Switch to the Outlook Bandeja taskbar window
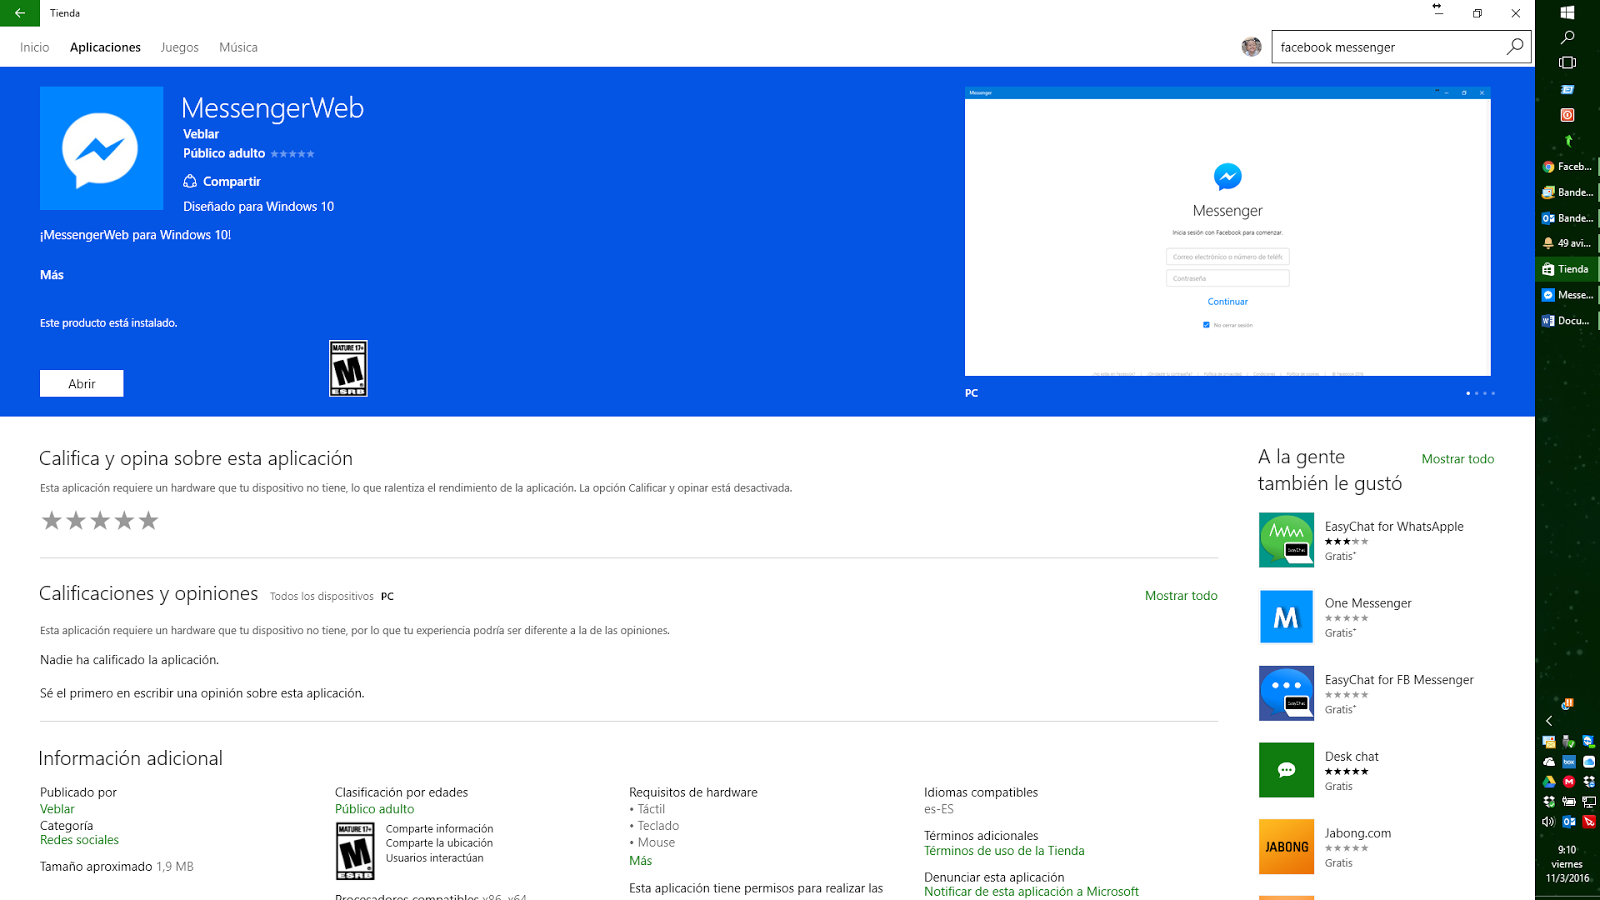Image resolution: width=1600 pixels, height=900 pixels. click(1567, 218)
